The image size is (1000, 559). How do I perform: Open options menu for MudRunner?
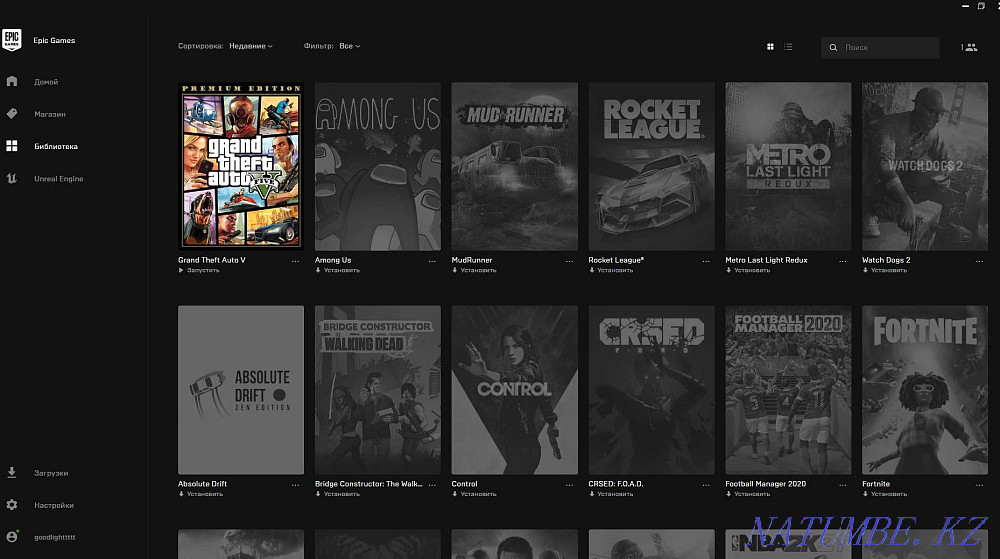pos(569,261)
